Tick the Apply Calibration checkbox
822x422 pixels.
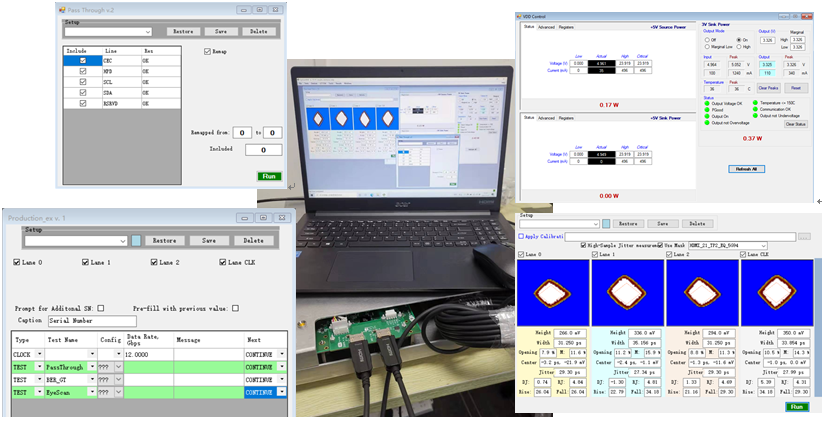click(522, 236)
